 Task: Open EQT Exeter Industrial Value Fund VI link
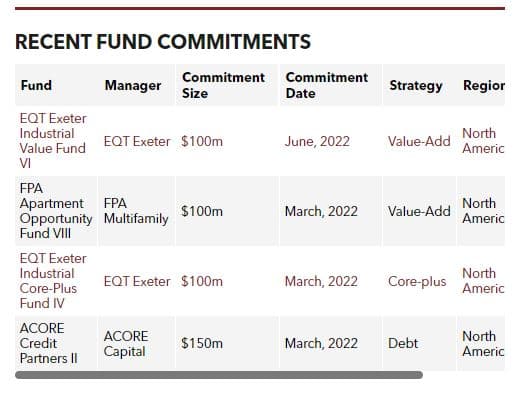53,141
